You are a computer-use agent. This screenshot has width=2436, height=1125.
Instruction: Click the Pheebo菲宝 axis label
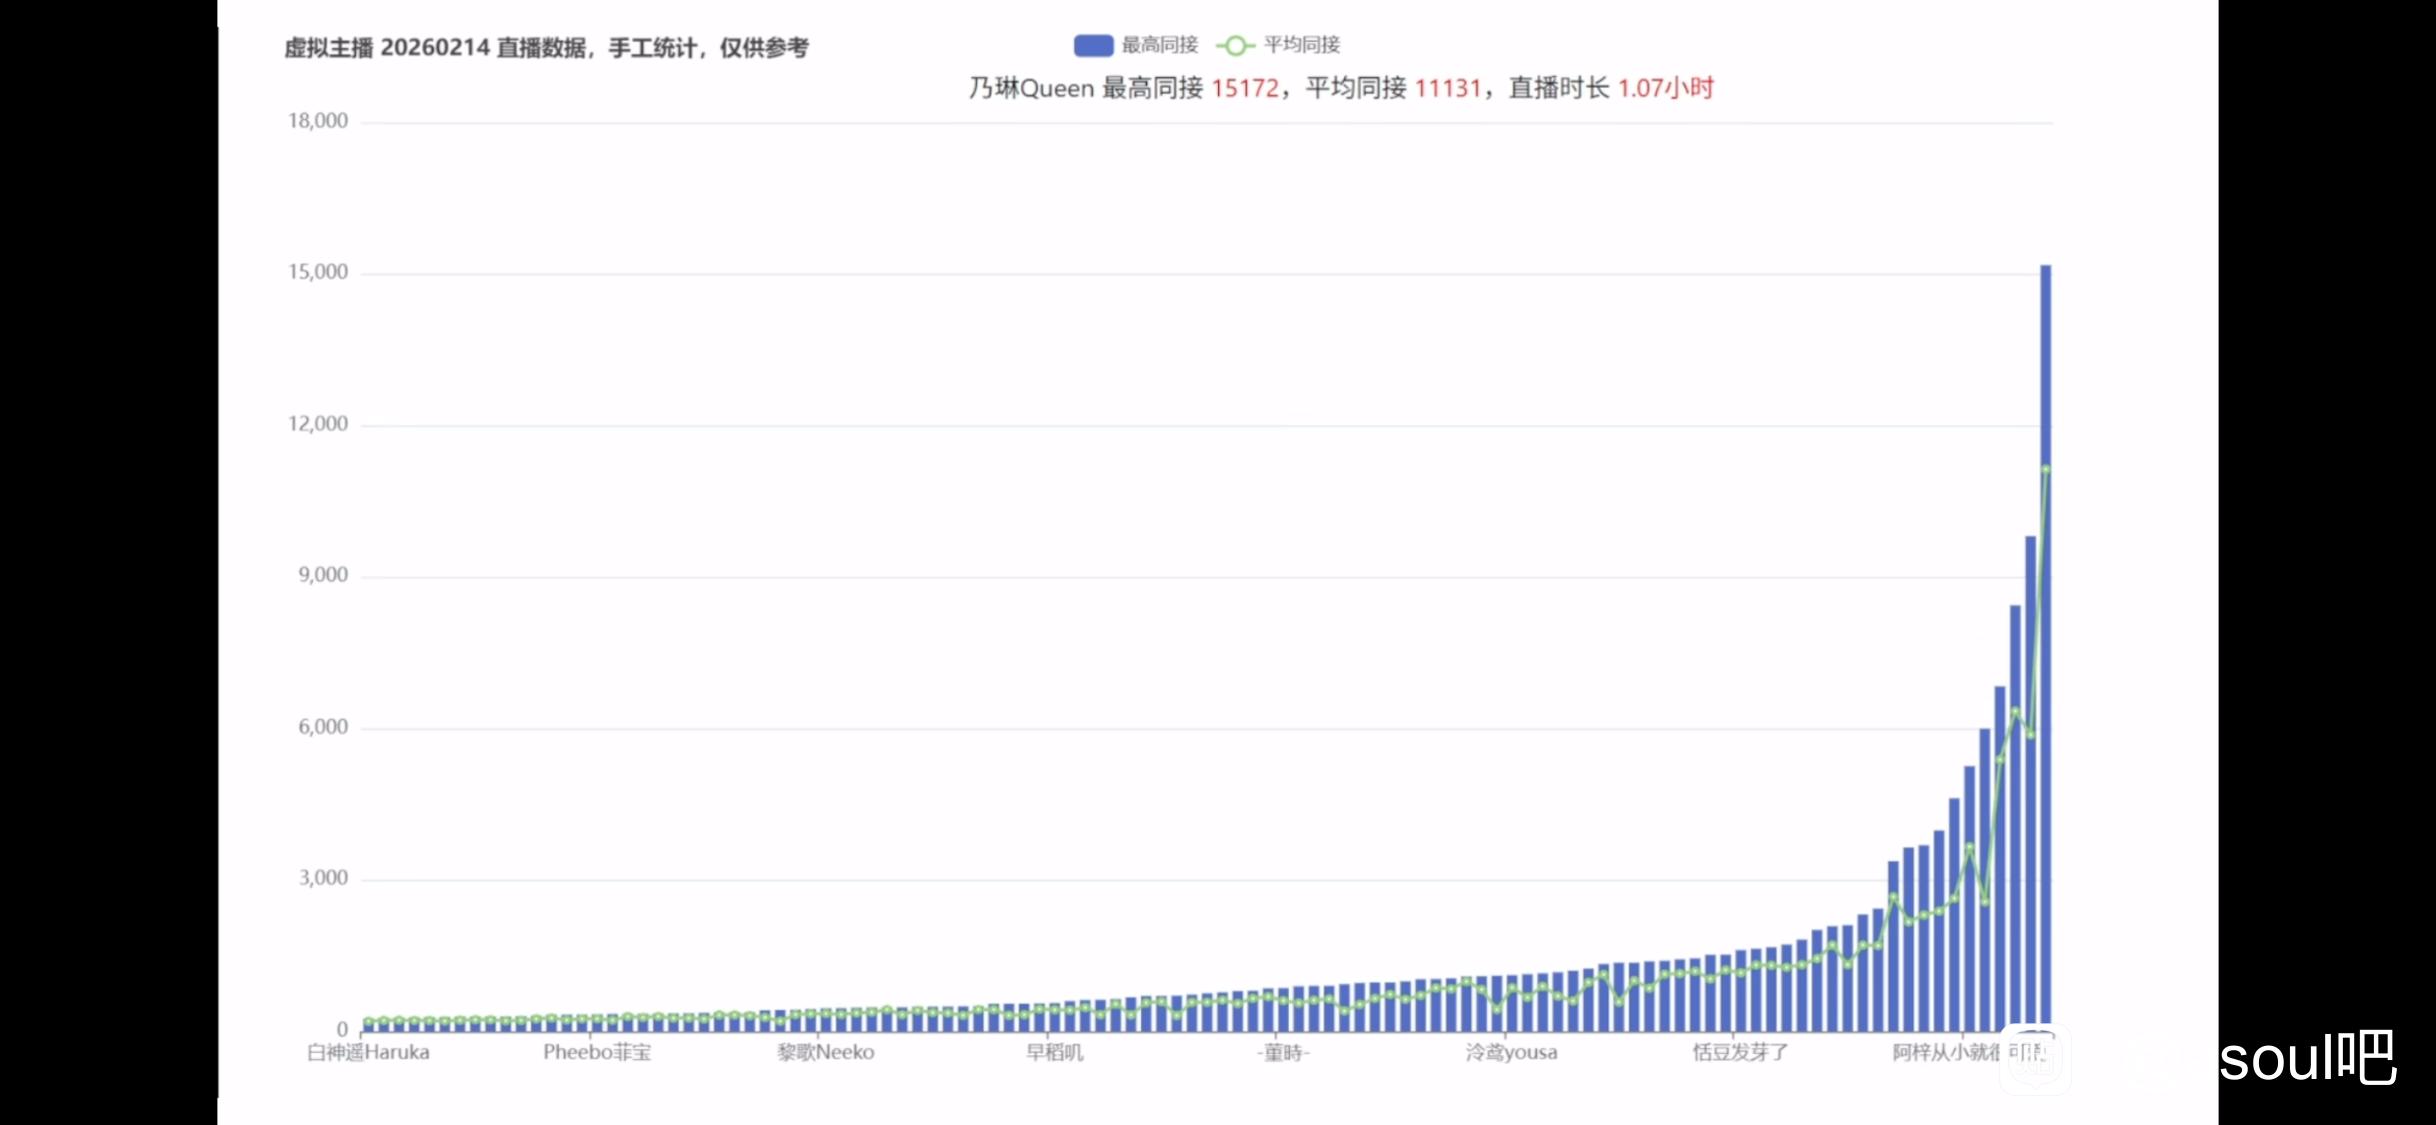597,1052
